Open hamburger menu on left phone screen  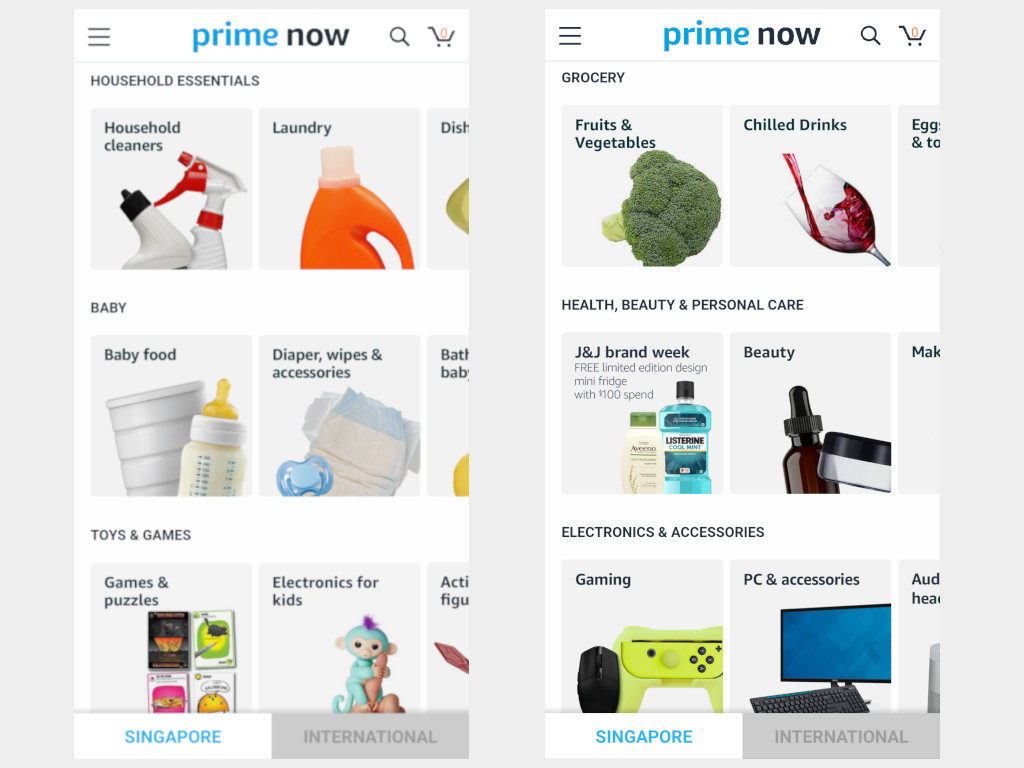pyautogui.click(x=99, y=37)
